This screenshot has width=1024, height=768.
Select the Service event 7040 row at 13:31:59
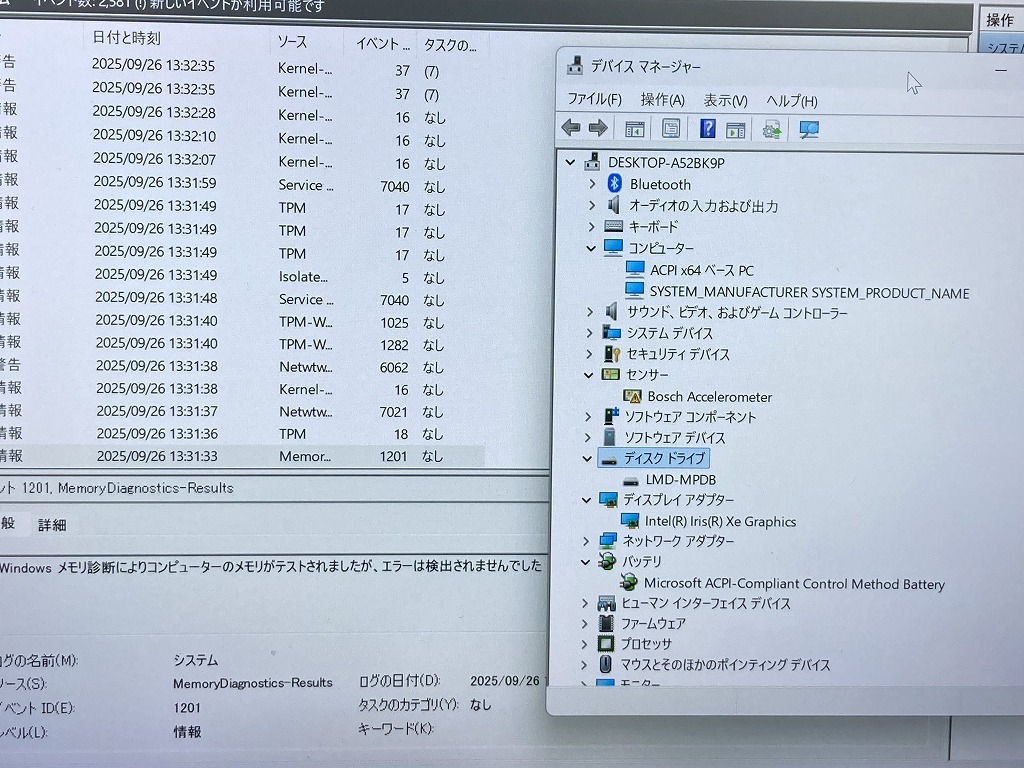click(x=242, y=185)
